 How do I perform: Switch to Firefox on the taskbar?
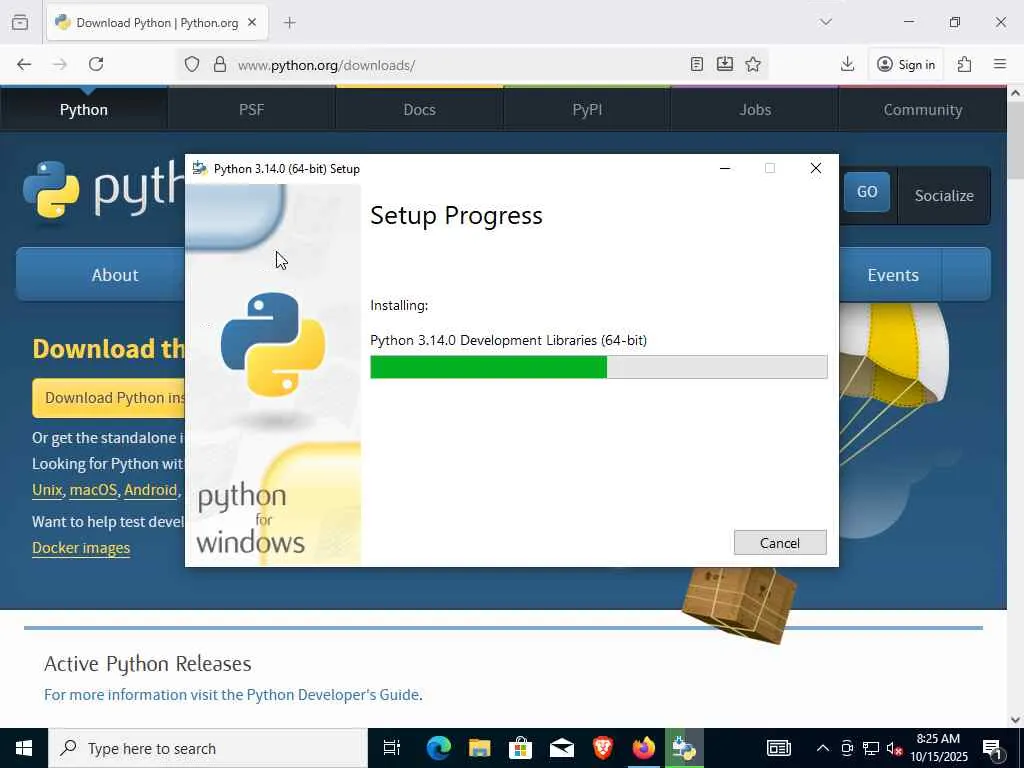[644, 748]
